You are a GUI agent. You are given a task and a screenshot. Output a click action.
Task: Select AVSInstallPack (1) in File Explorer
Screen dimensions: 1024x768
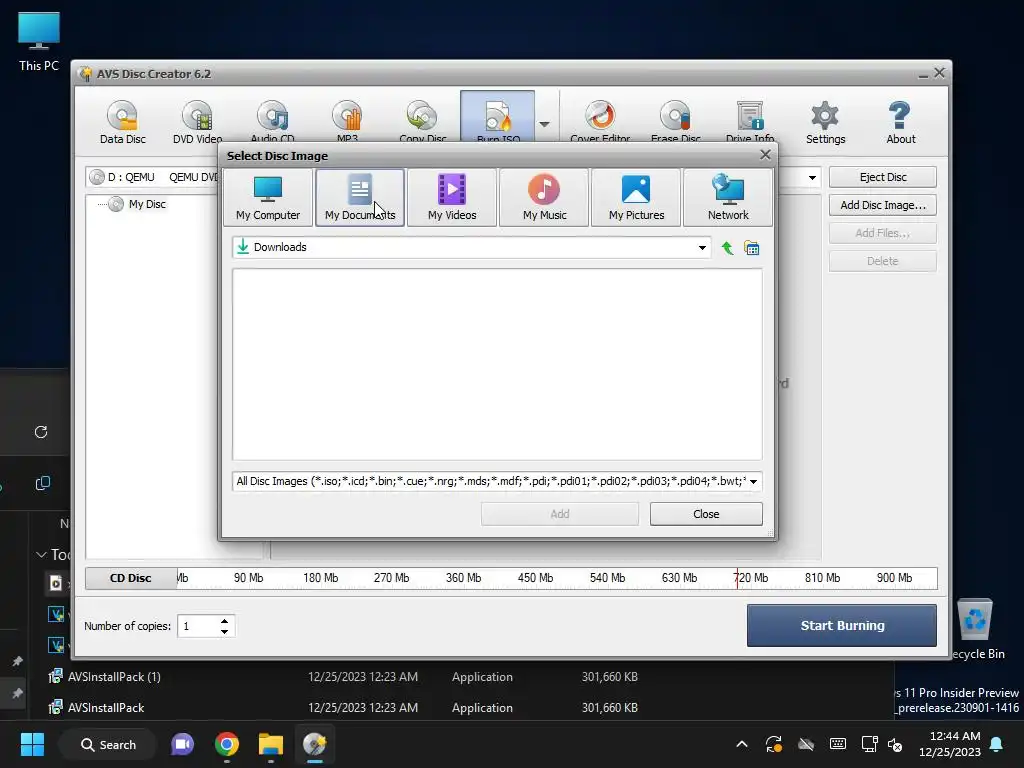(114, 677)
